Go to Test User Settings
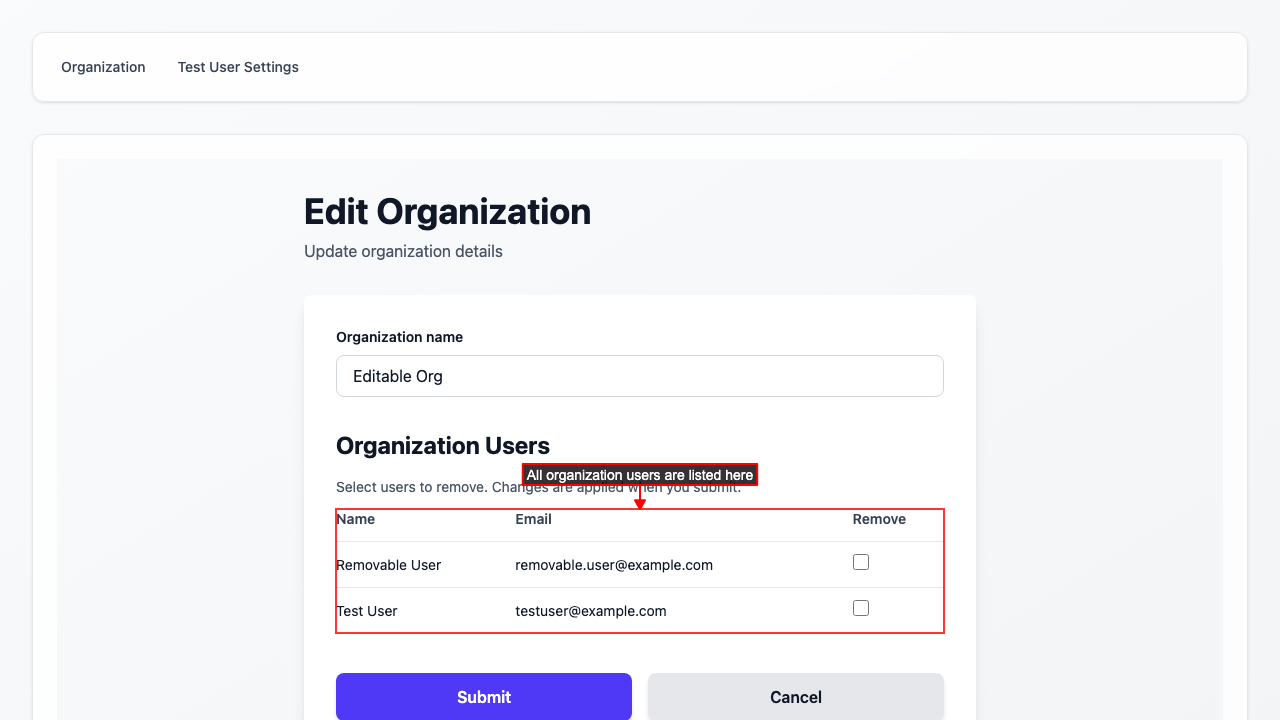Viewport: 1280px width, 720px height. click(x=238, y=67)
